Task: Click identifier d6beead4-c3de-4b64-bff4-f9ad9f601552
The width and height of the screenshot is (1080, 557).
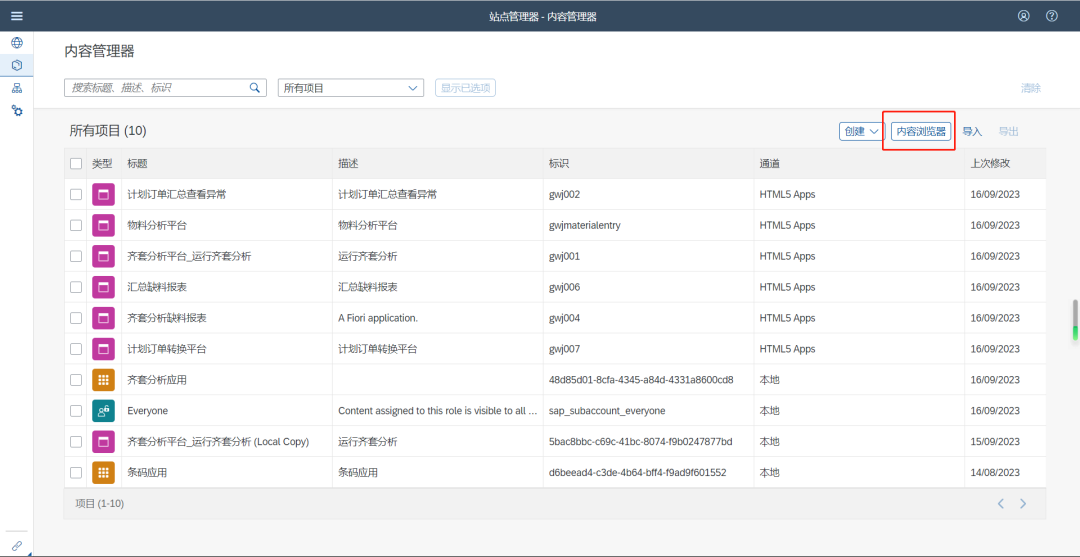Action: [638, 472]
